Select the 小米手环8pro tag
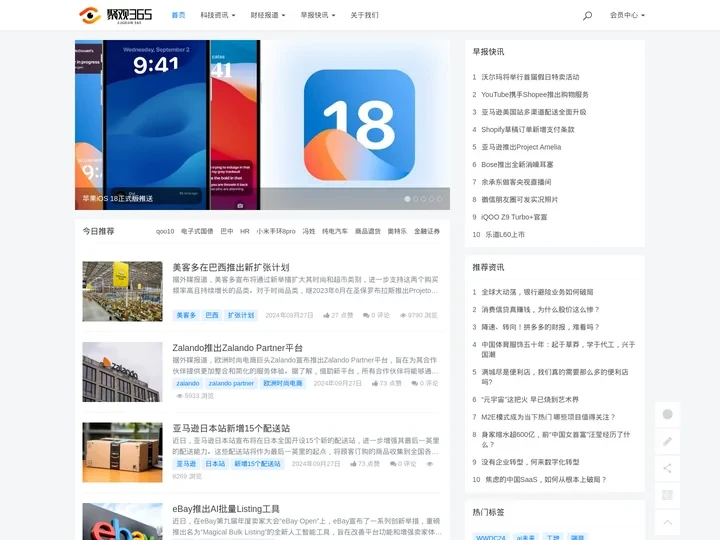This screenshot has height=540, width=720. tap(276, 231)
